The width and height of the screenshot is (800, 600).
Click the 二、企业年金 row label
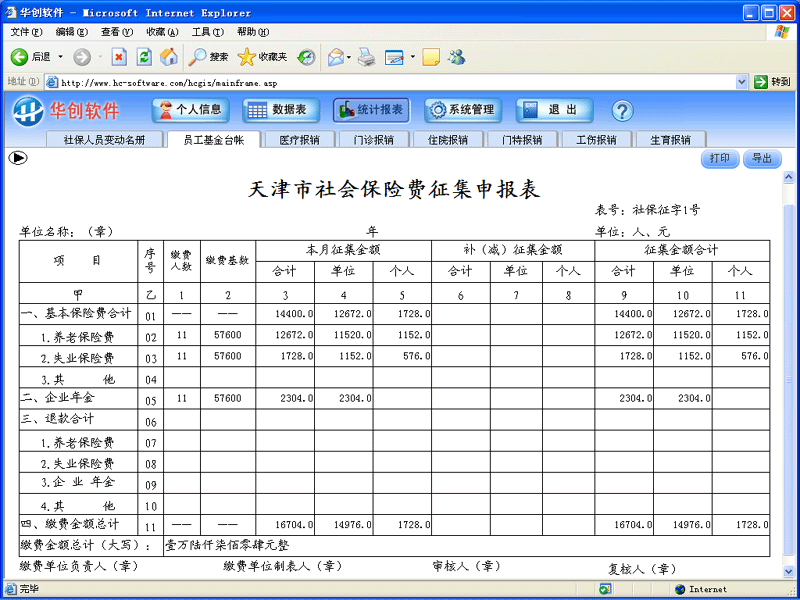58,397
